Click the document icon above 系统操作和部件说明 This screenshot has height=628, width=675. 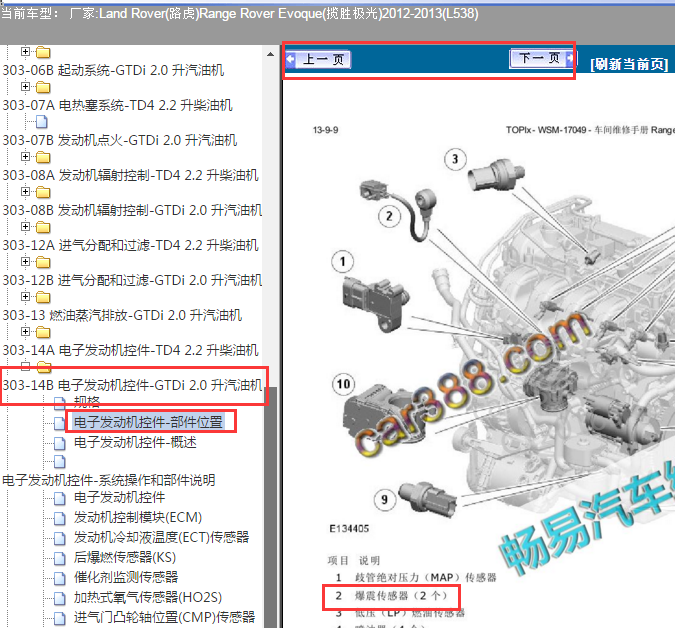click(x=60, y=461)
